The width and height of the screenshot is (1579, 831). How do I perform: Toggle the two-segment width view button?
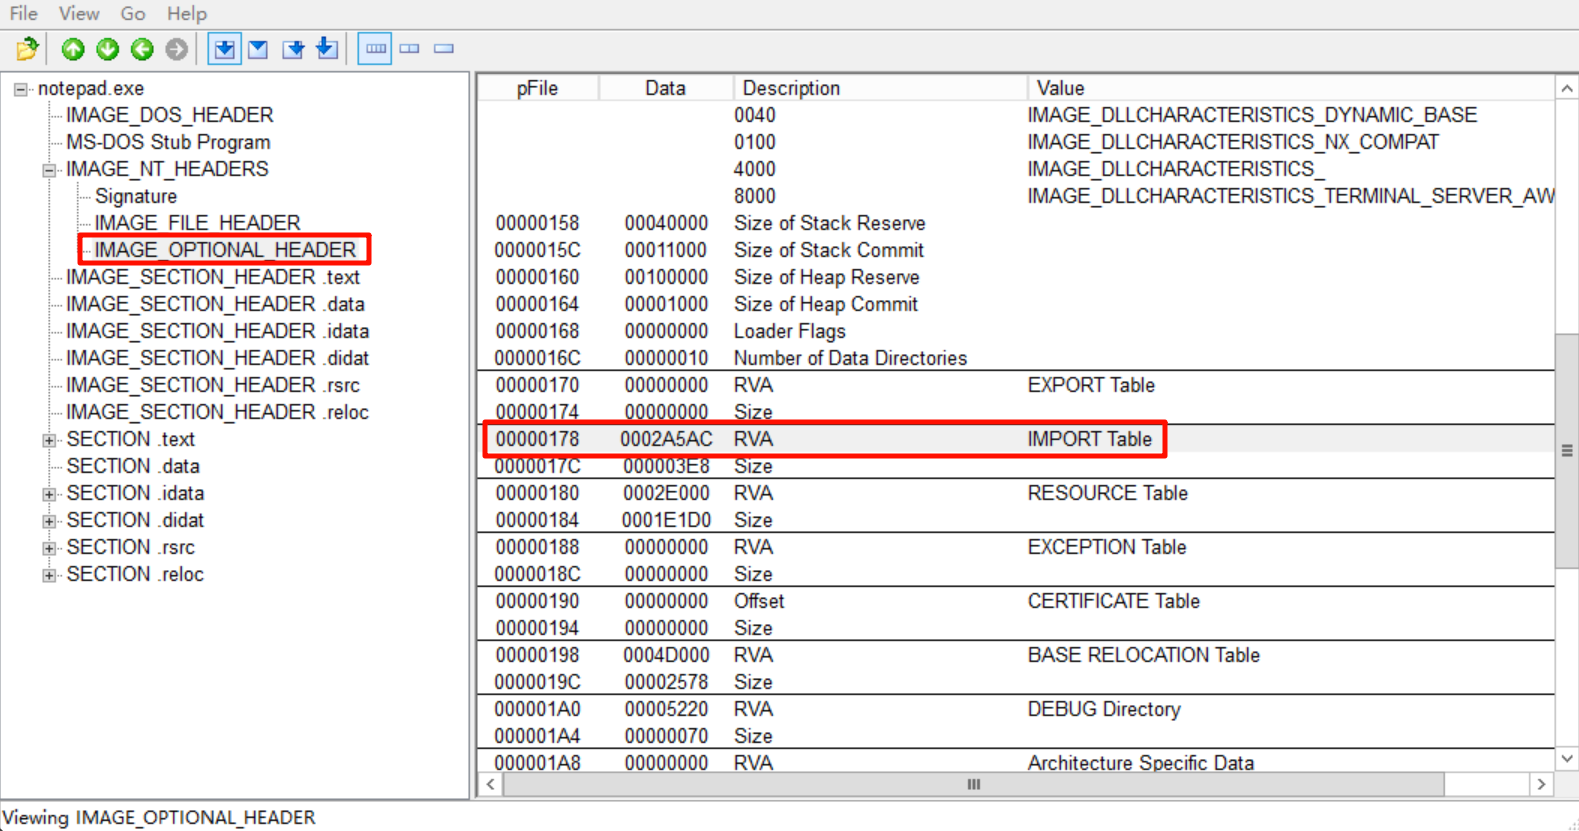tap(410, 48)
